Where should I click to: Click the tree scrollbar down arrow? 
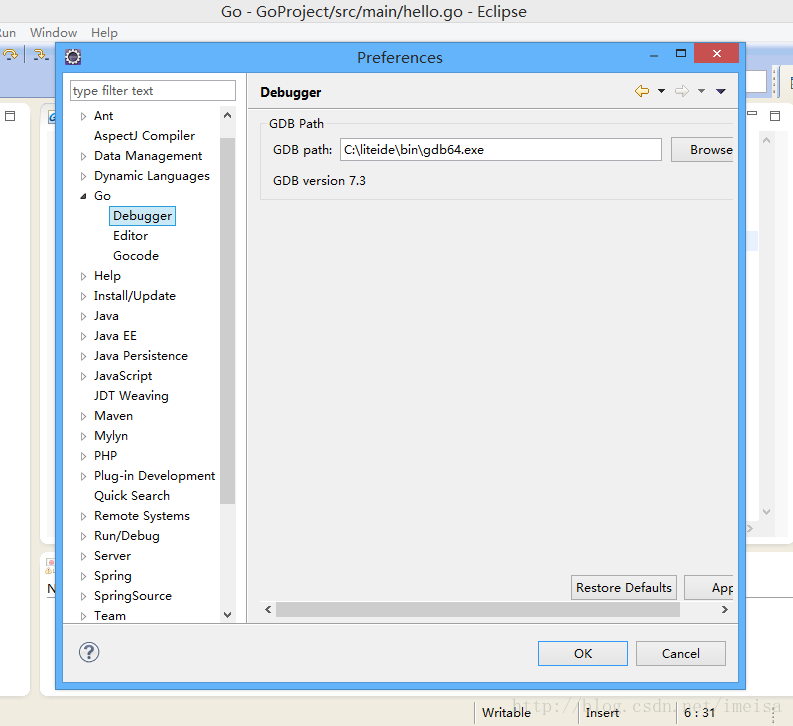click(x=228, y=615)
